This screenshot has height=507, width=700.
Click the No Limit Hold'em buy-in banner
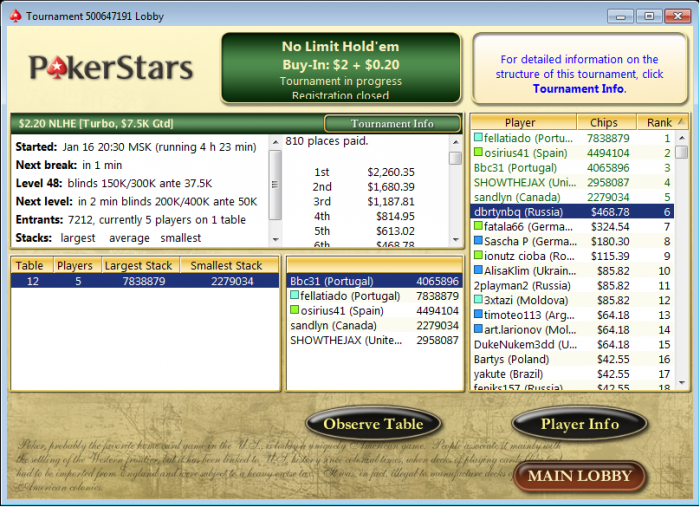341,68
